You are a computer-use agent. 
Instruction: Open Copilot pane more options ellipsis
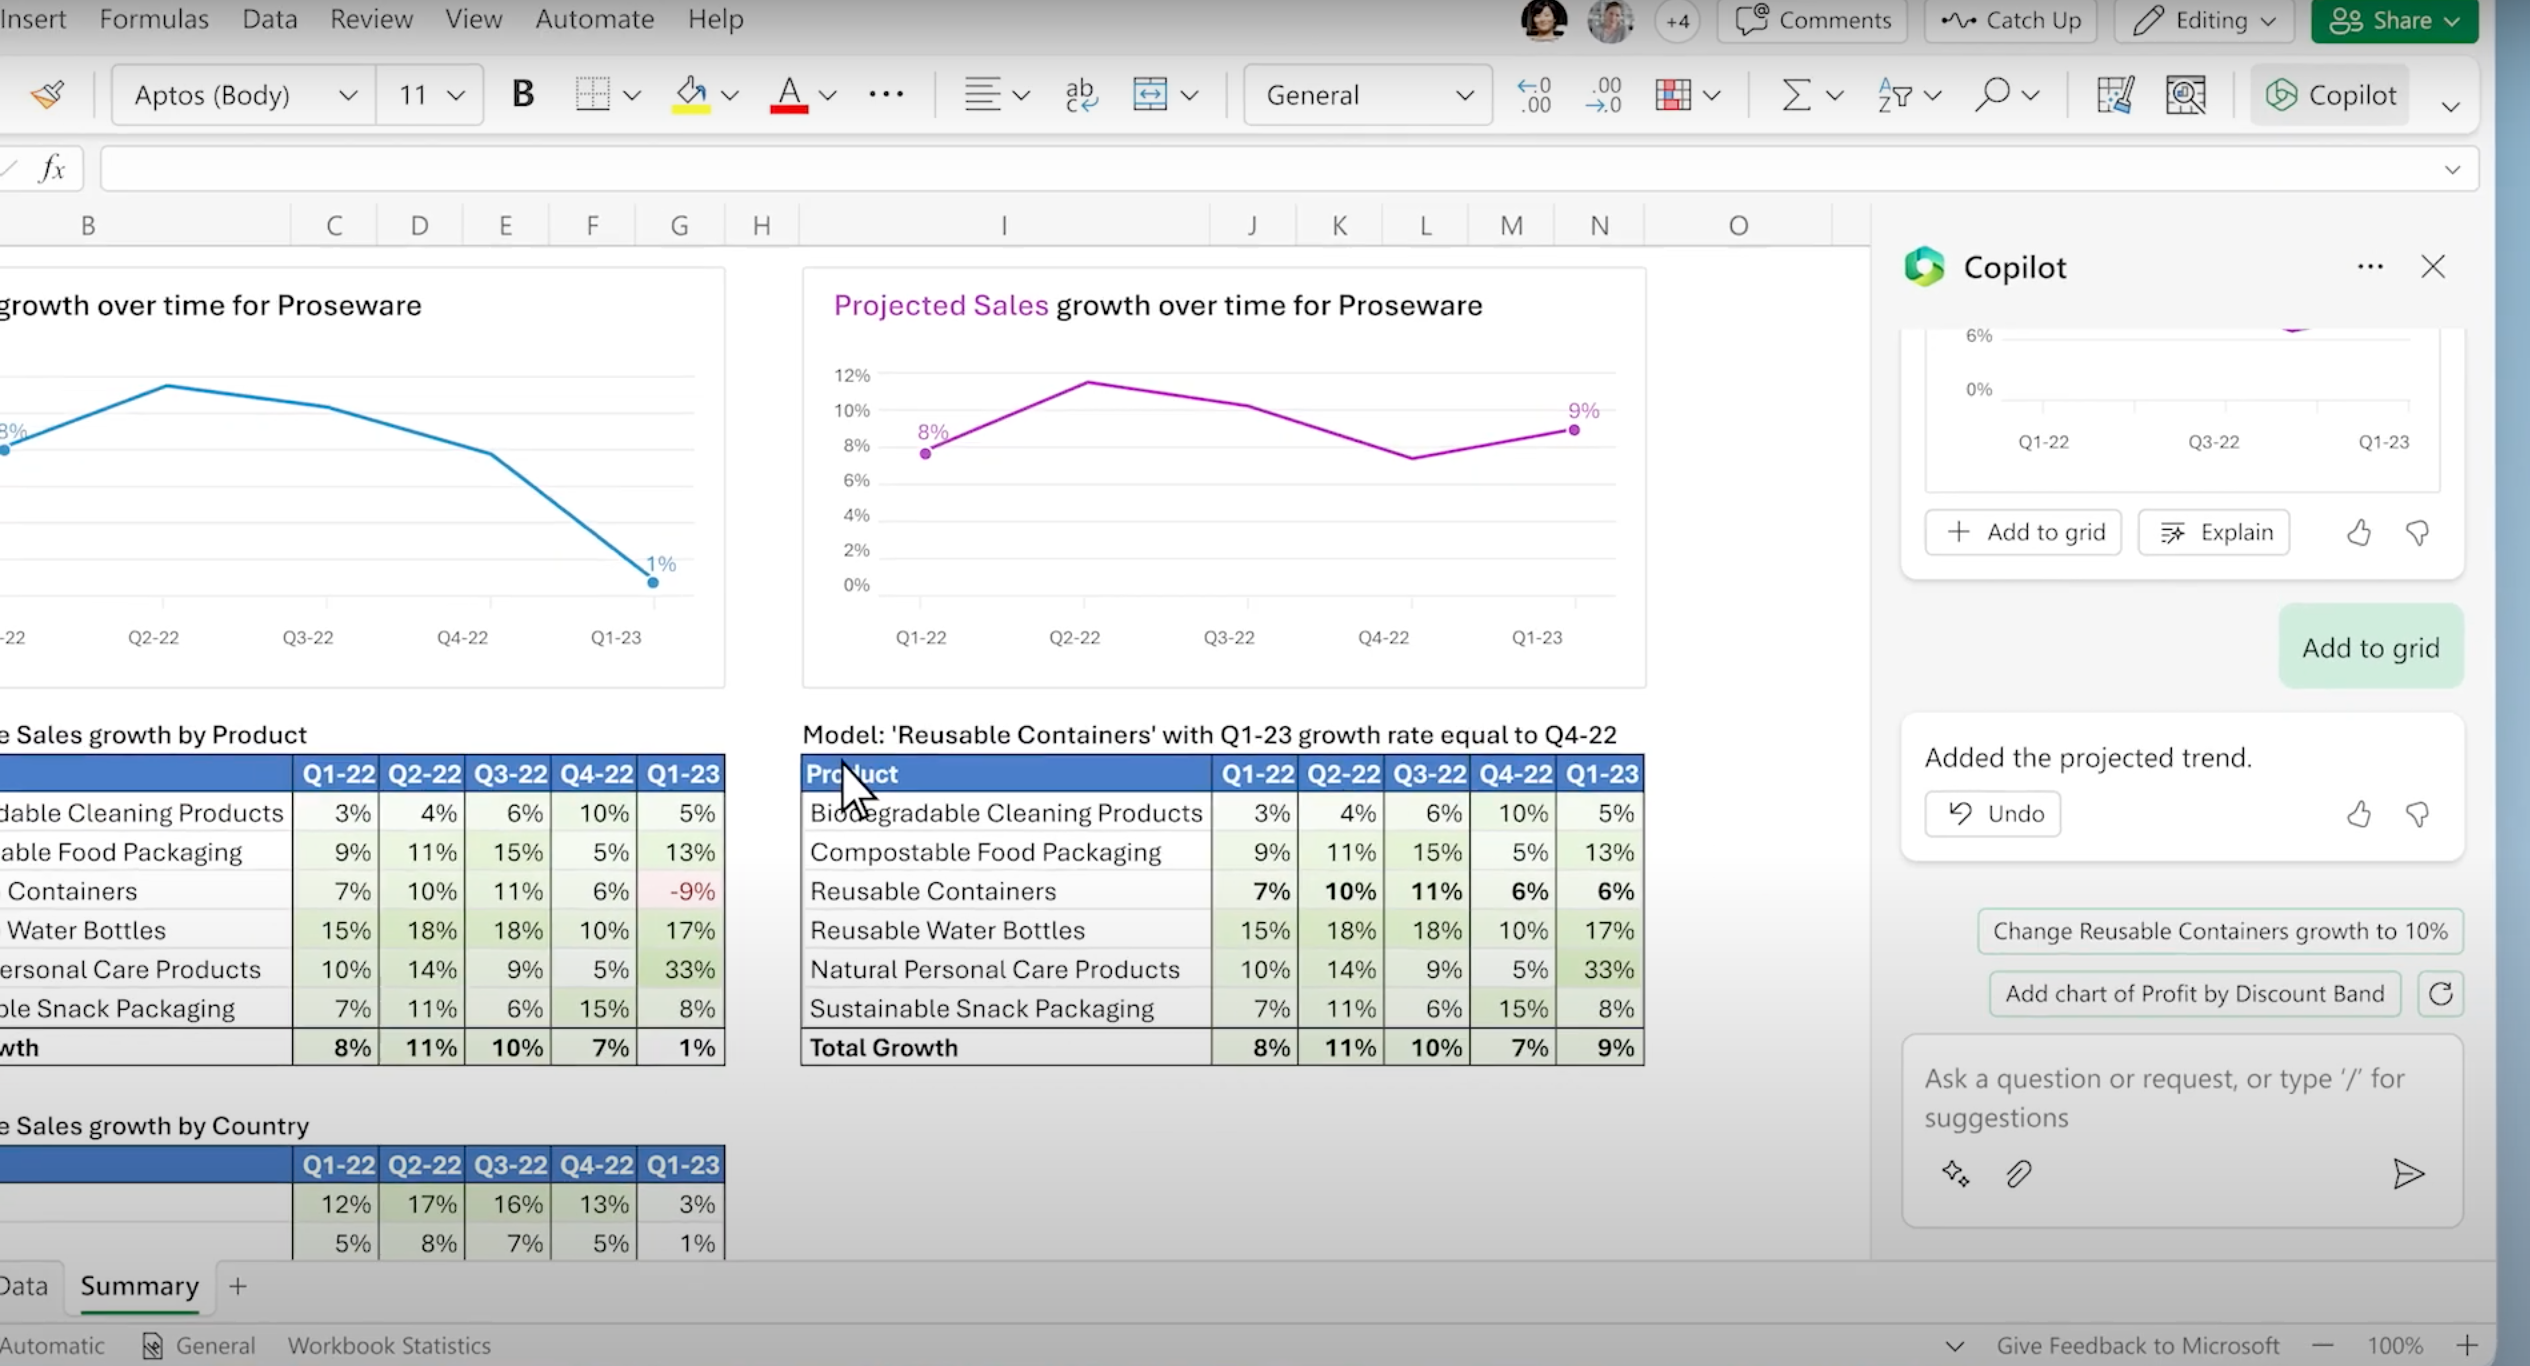click(x=2370, y=267)
